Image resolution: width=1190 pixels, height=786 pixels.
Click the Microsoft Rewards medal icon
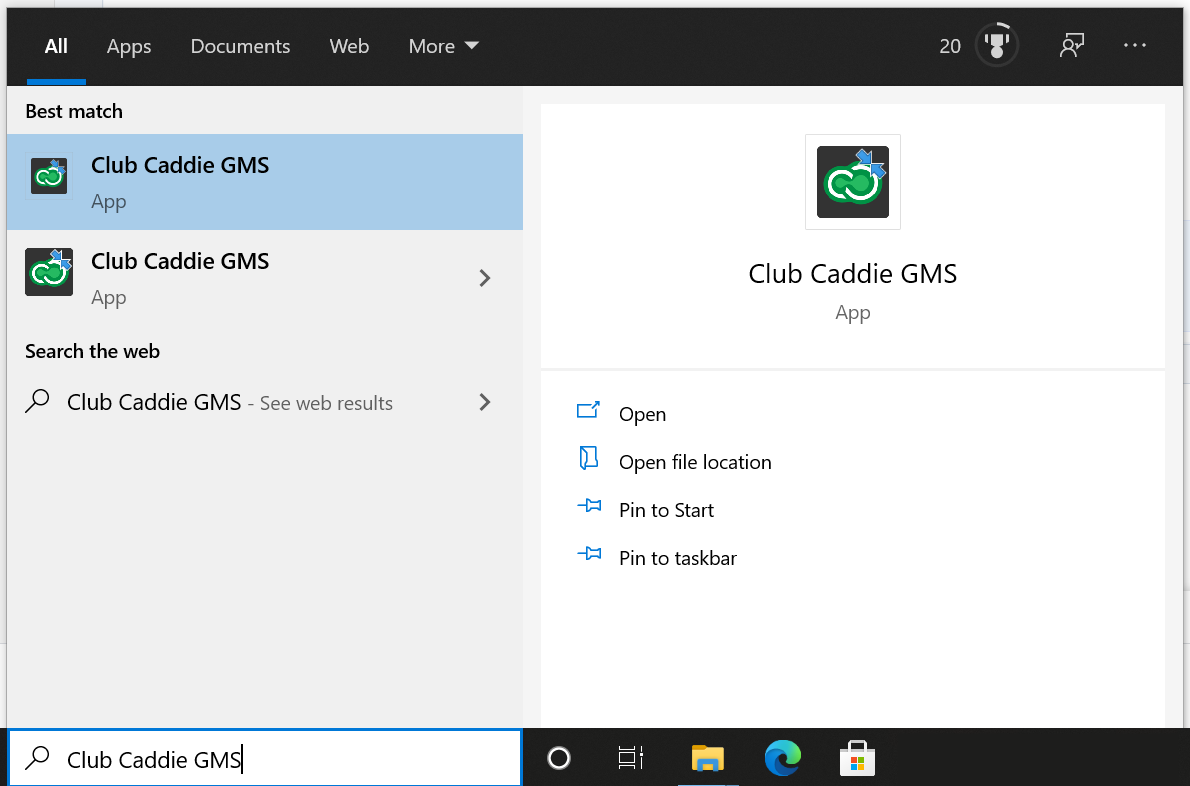[996, 45]
